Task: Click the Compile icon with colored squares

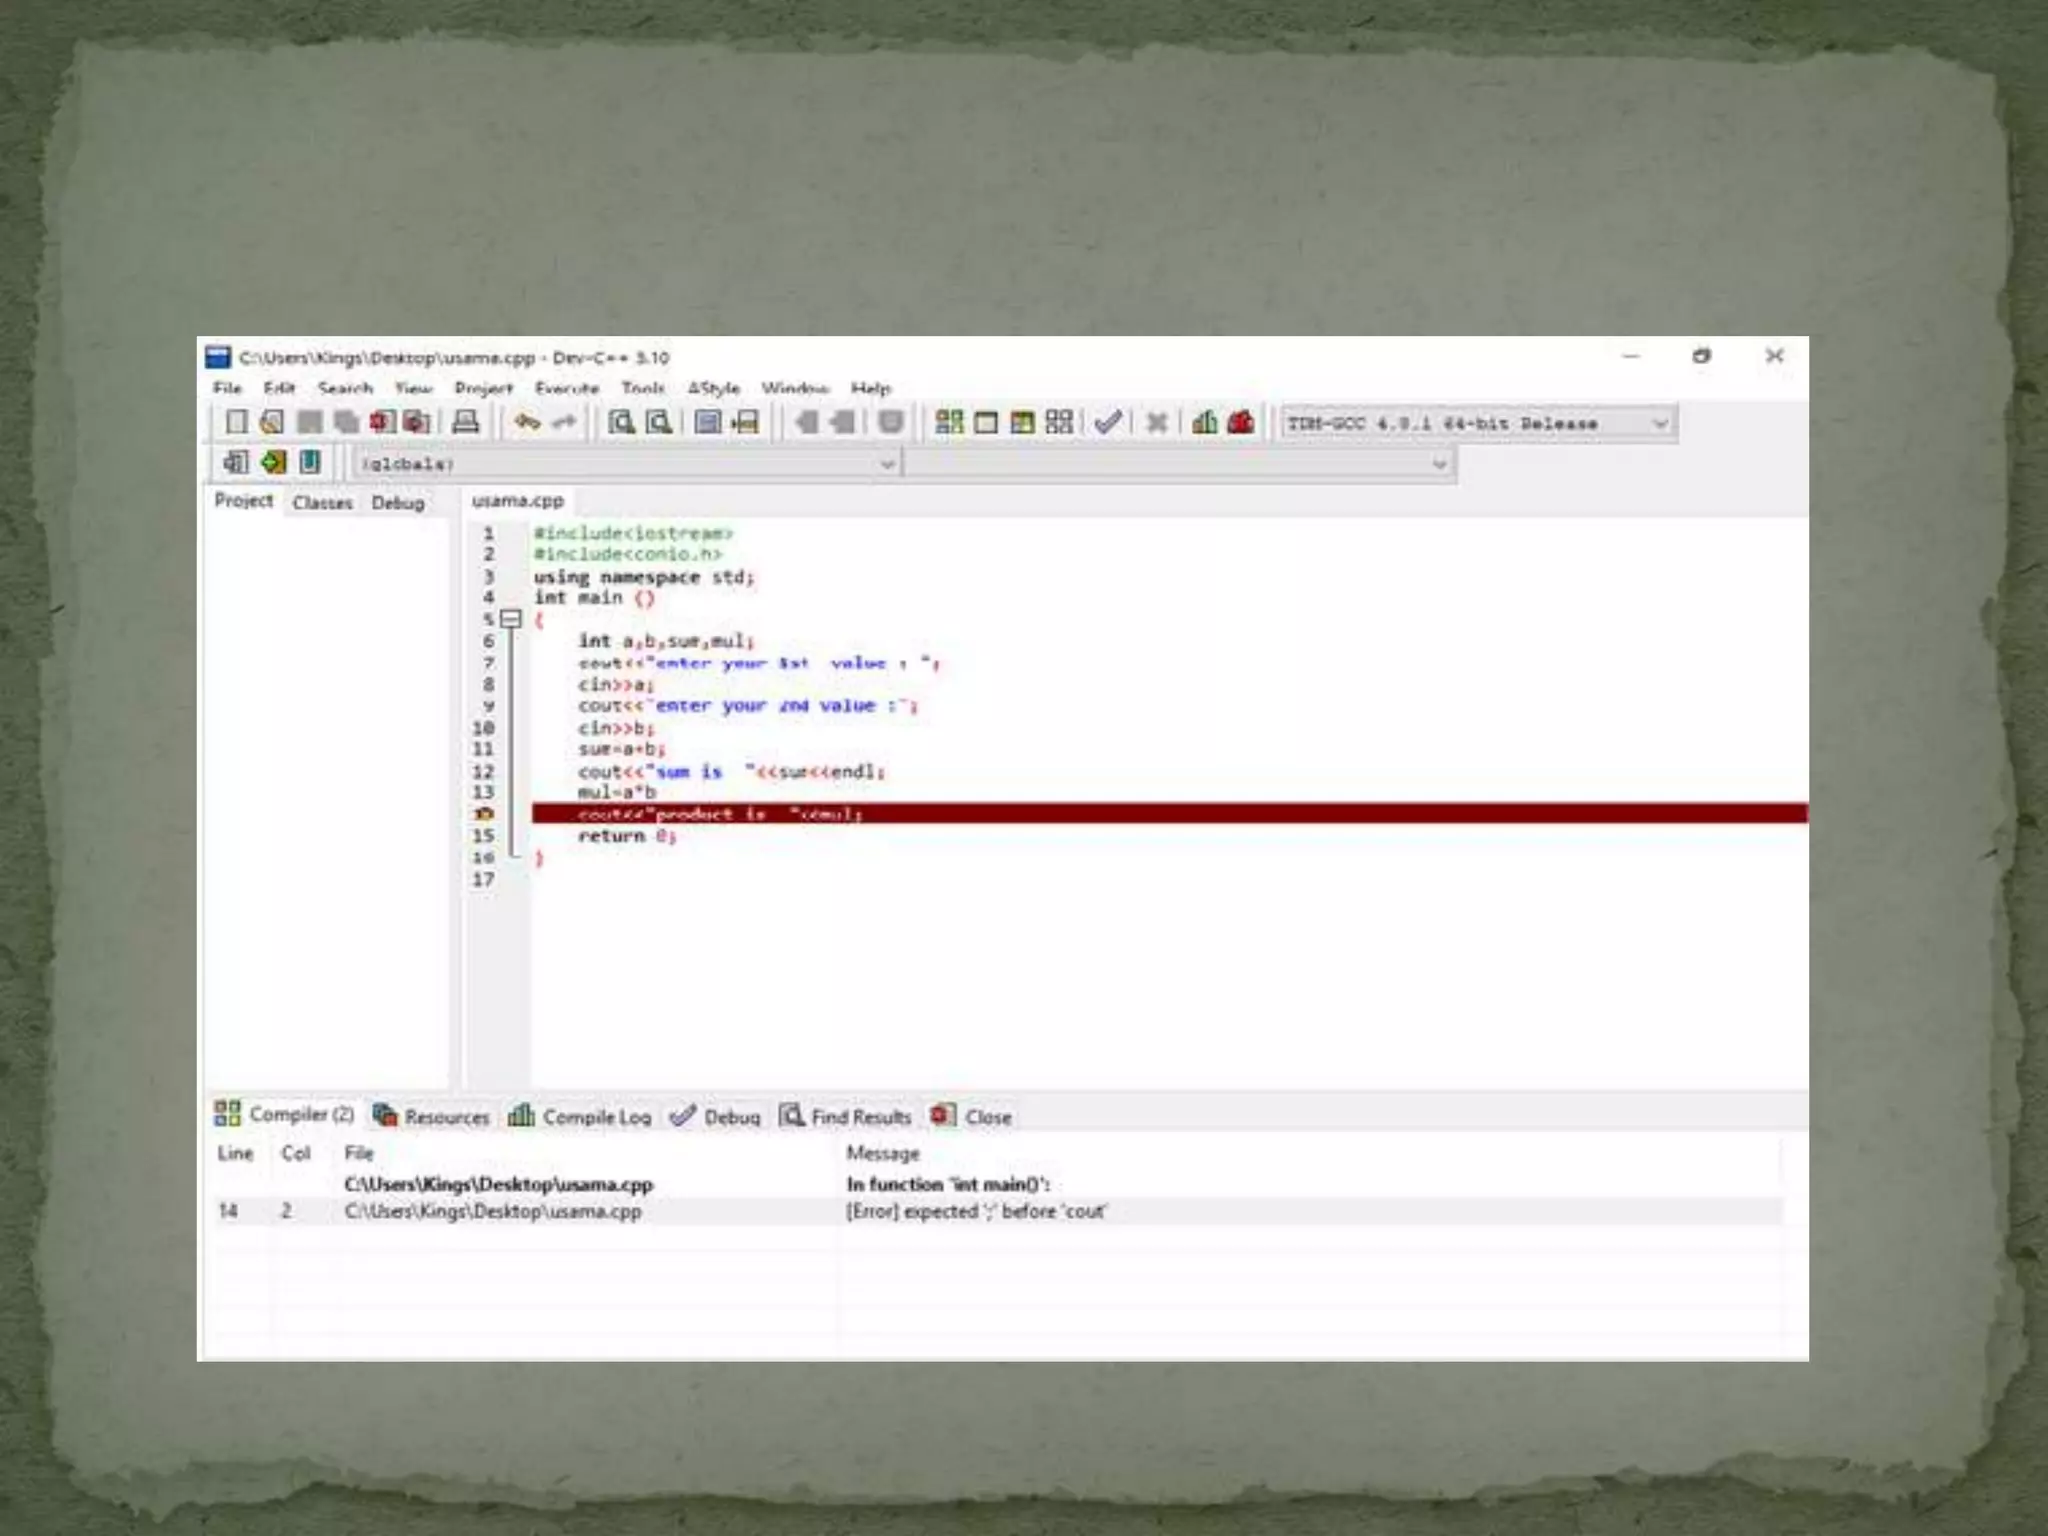Action: point(948,422)
